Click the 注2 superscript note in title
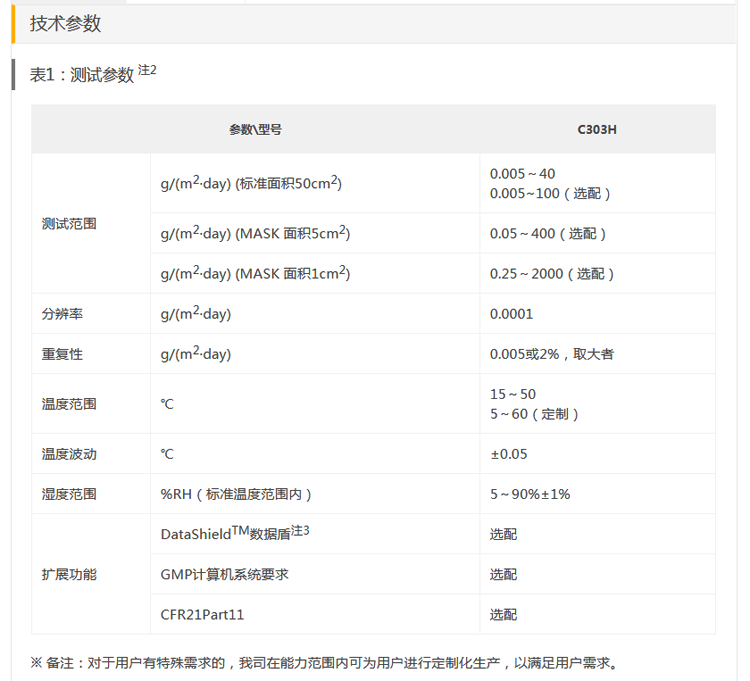 click(x=147, y=70)
